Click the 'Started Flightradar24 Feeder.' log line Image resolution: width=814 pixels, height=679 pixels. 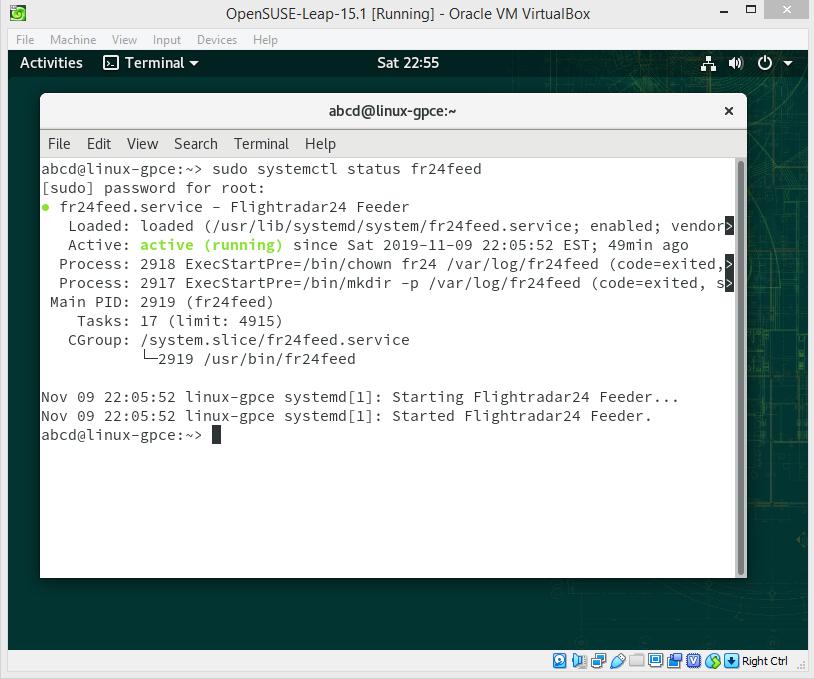pyautogui.click(x=346, y=416)
